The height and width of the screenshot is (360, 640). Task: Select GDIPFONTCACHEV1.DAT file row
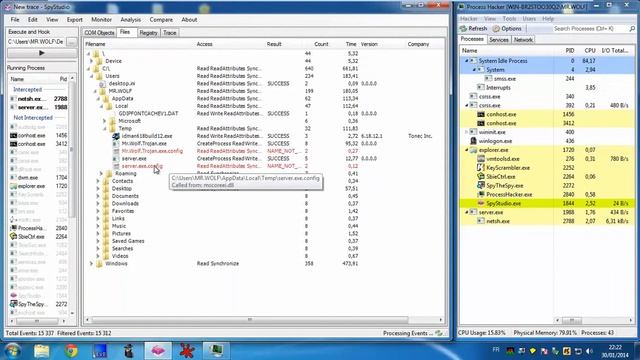coord(149,113)
